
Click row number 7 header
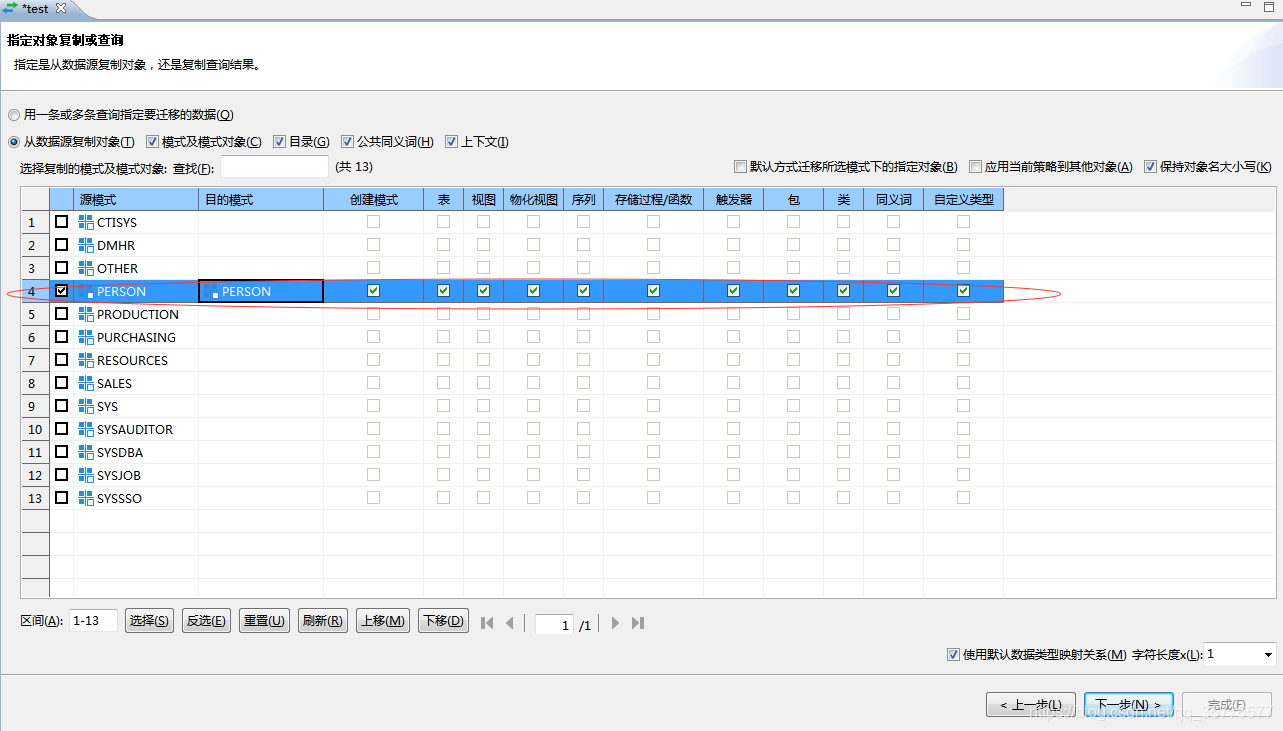(x=35, y=360)
